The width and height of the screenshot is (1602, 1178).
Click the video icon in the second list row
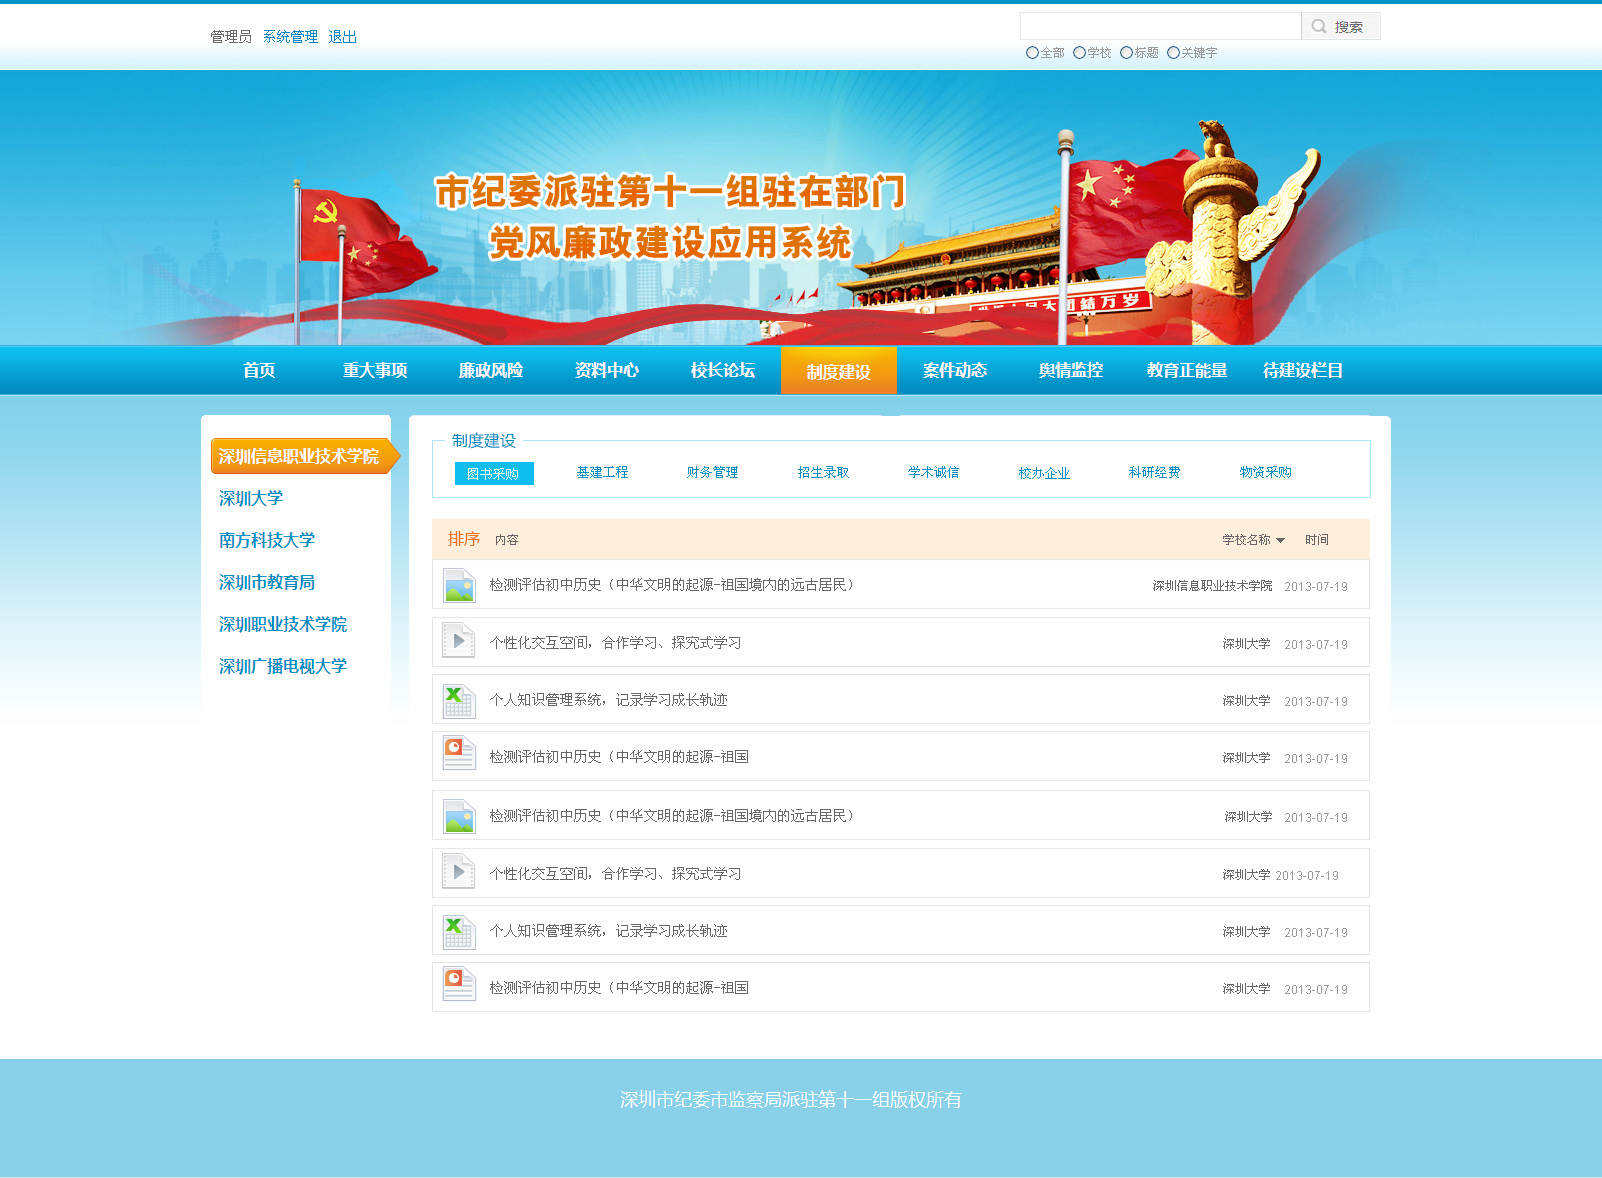[459, 642]
